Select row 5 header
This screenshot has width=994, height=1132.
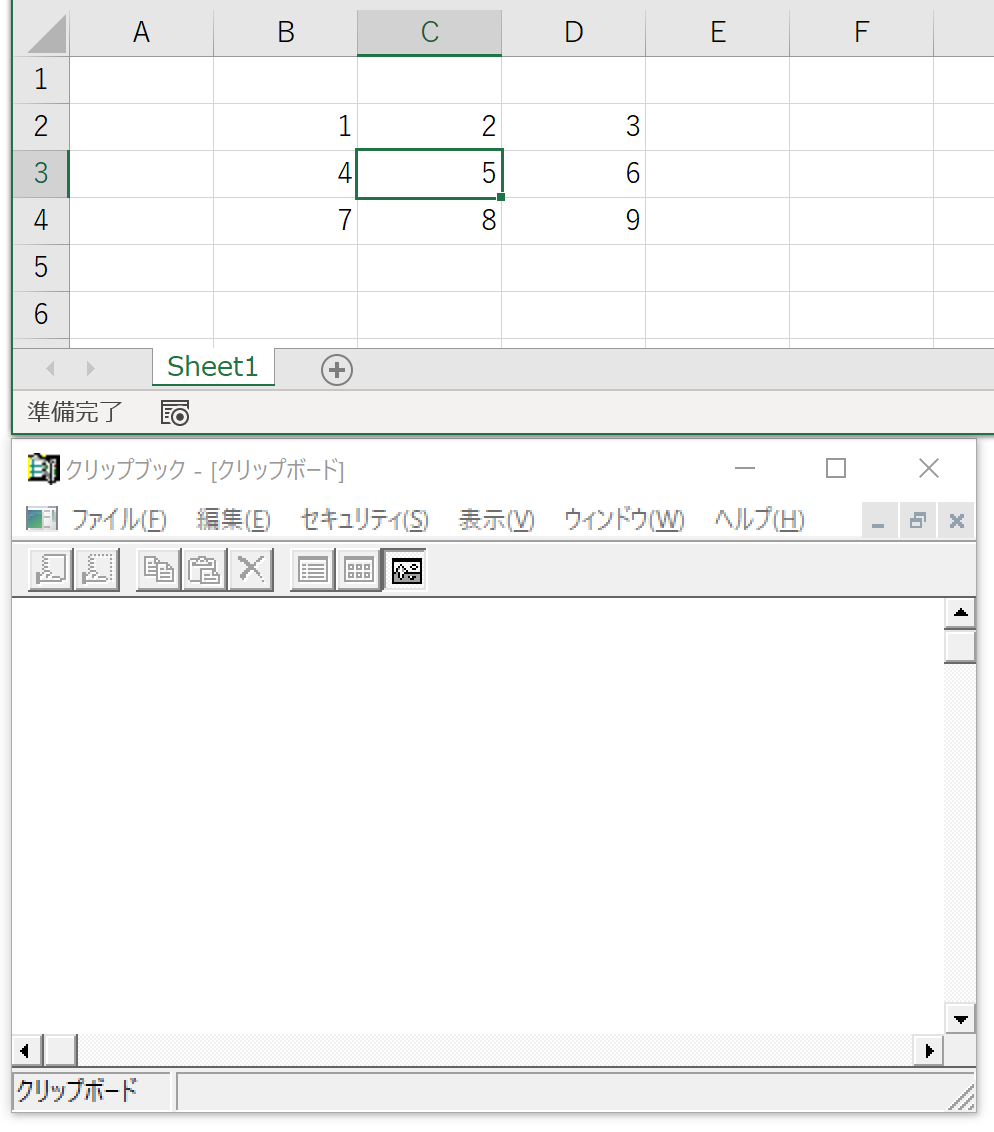pos(41,267)
